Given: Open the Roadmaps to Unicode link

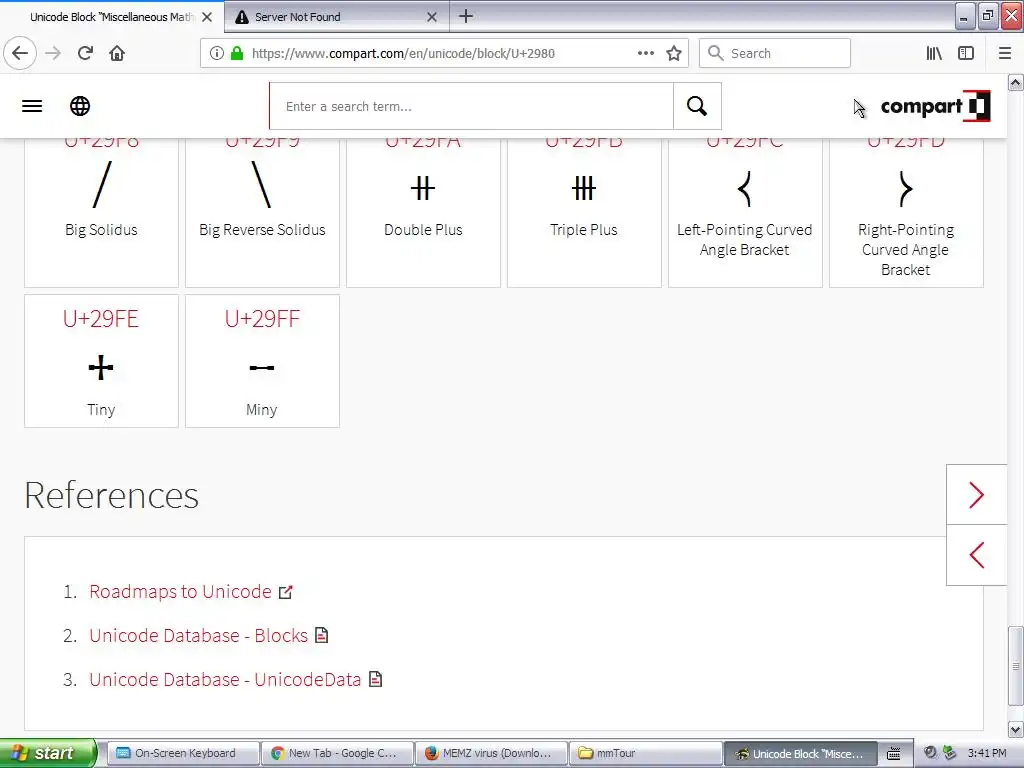Looking at the screenshot, I should pyautogui.click(x=180, y=592).
